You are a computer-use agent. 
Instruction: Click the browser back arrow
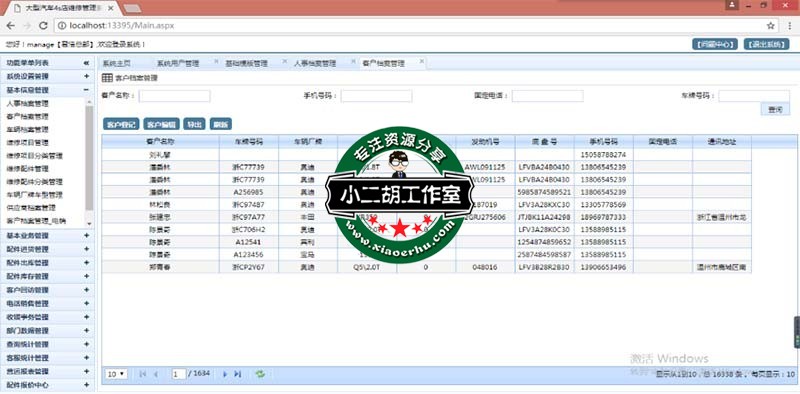coord(11,26)
